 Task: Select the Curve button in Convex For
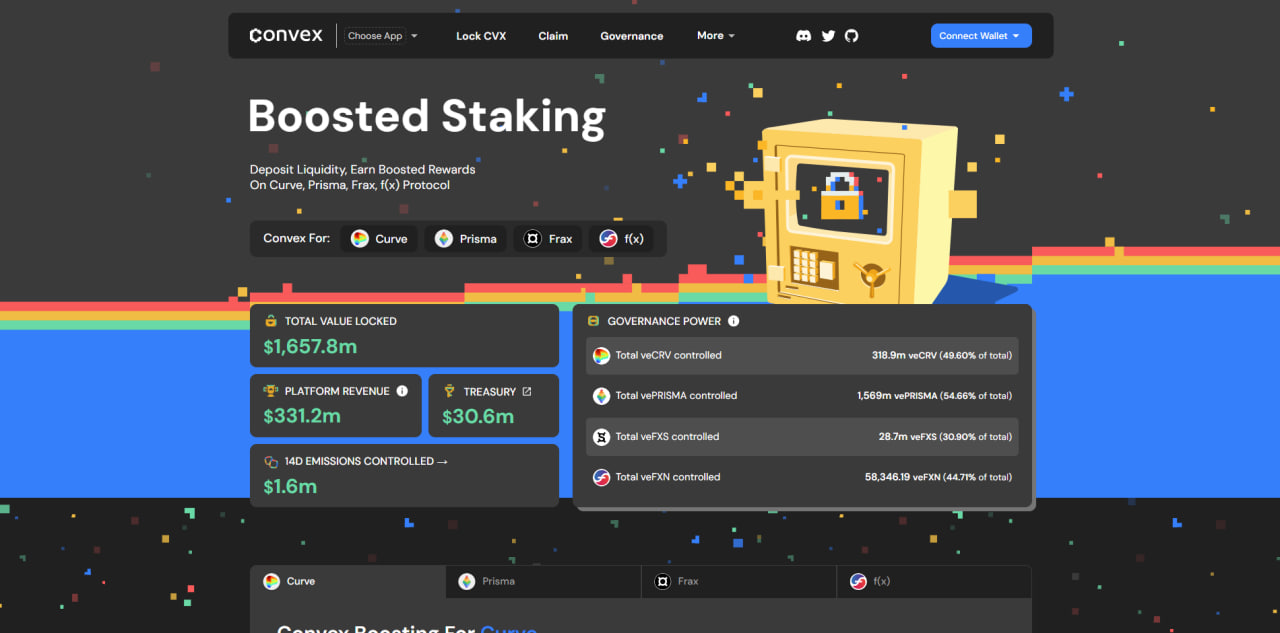(x=379, y=239)
